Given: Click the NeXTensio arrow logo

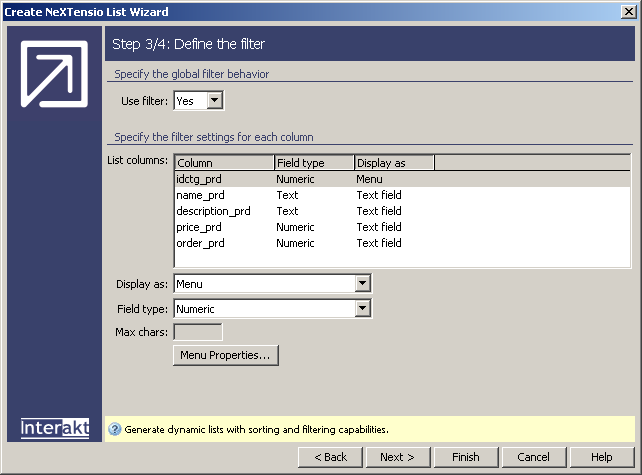Looking at the screenshot, I should 55,74.
